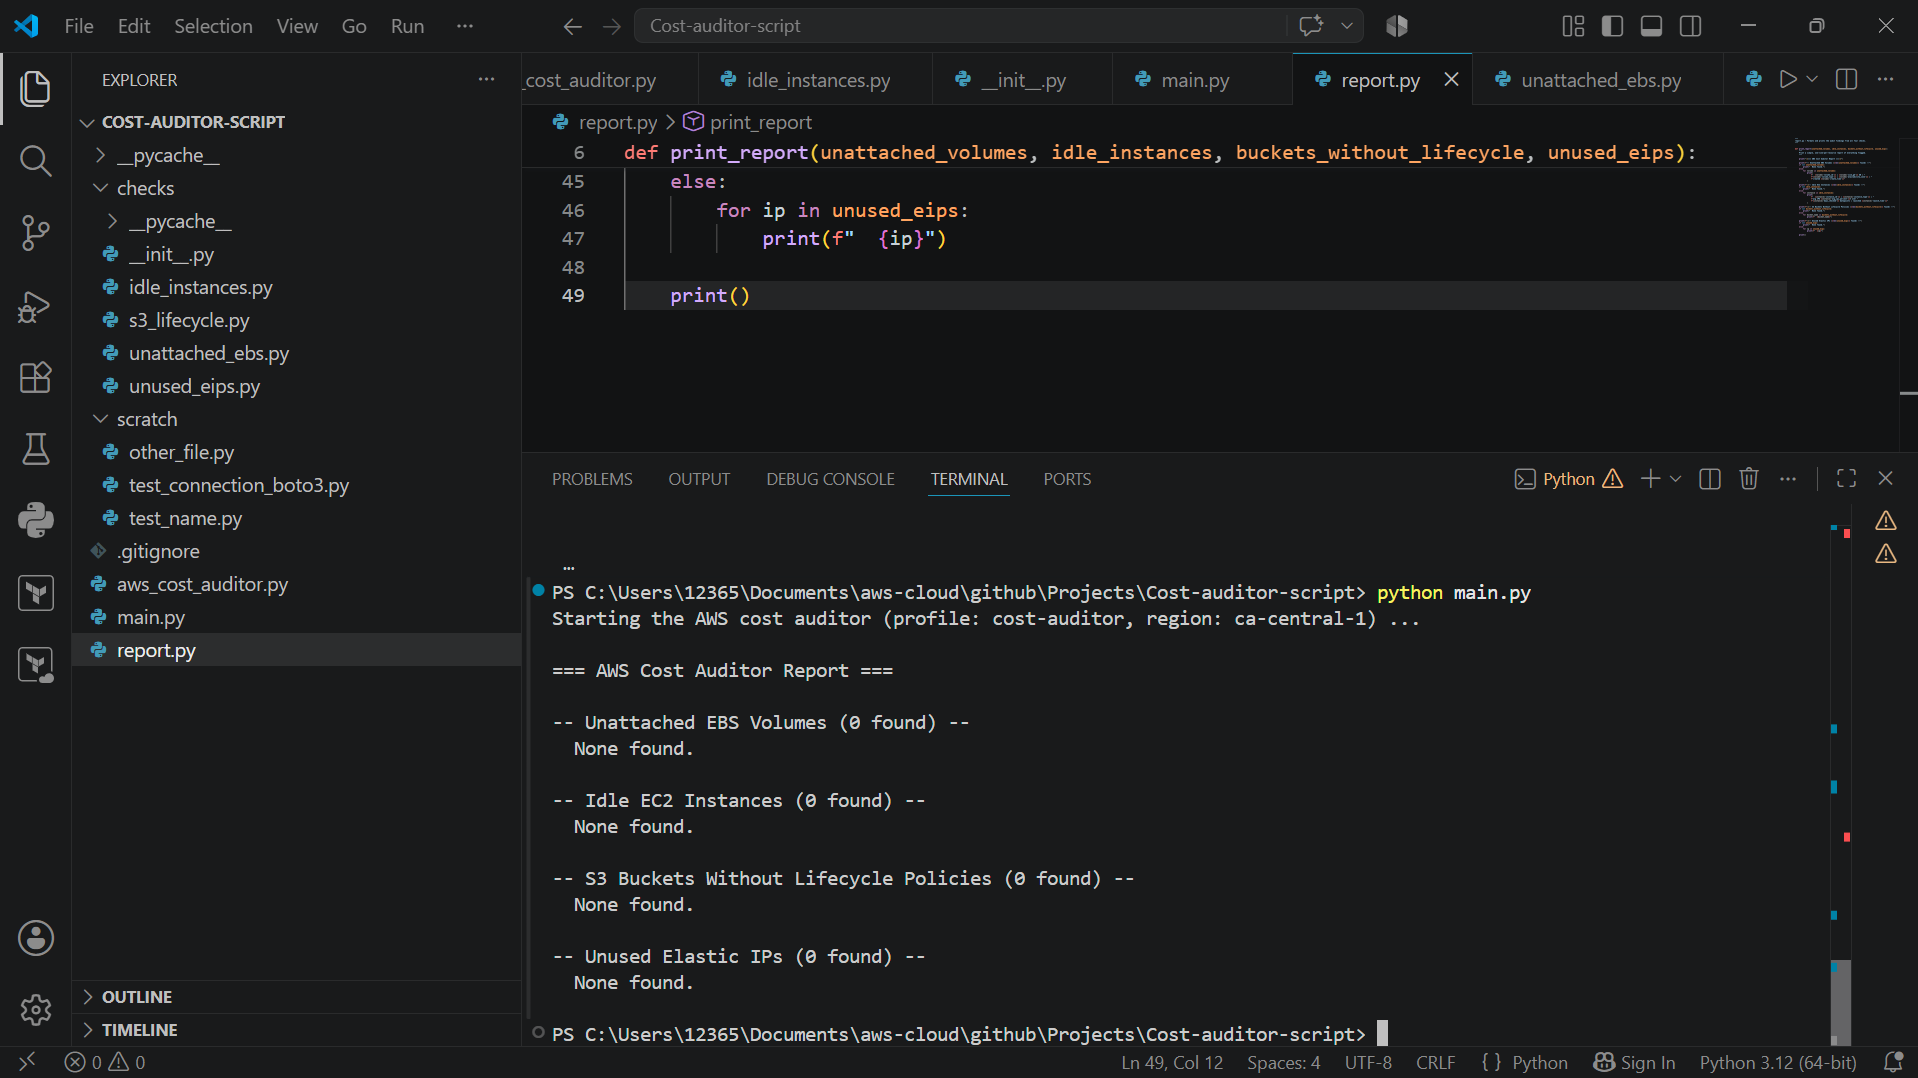Click Python 3.12 interpreter selector
The width and height of the screenshot is (1918, 1078).
(x=1777, y=1062)
